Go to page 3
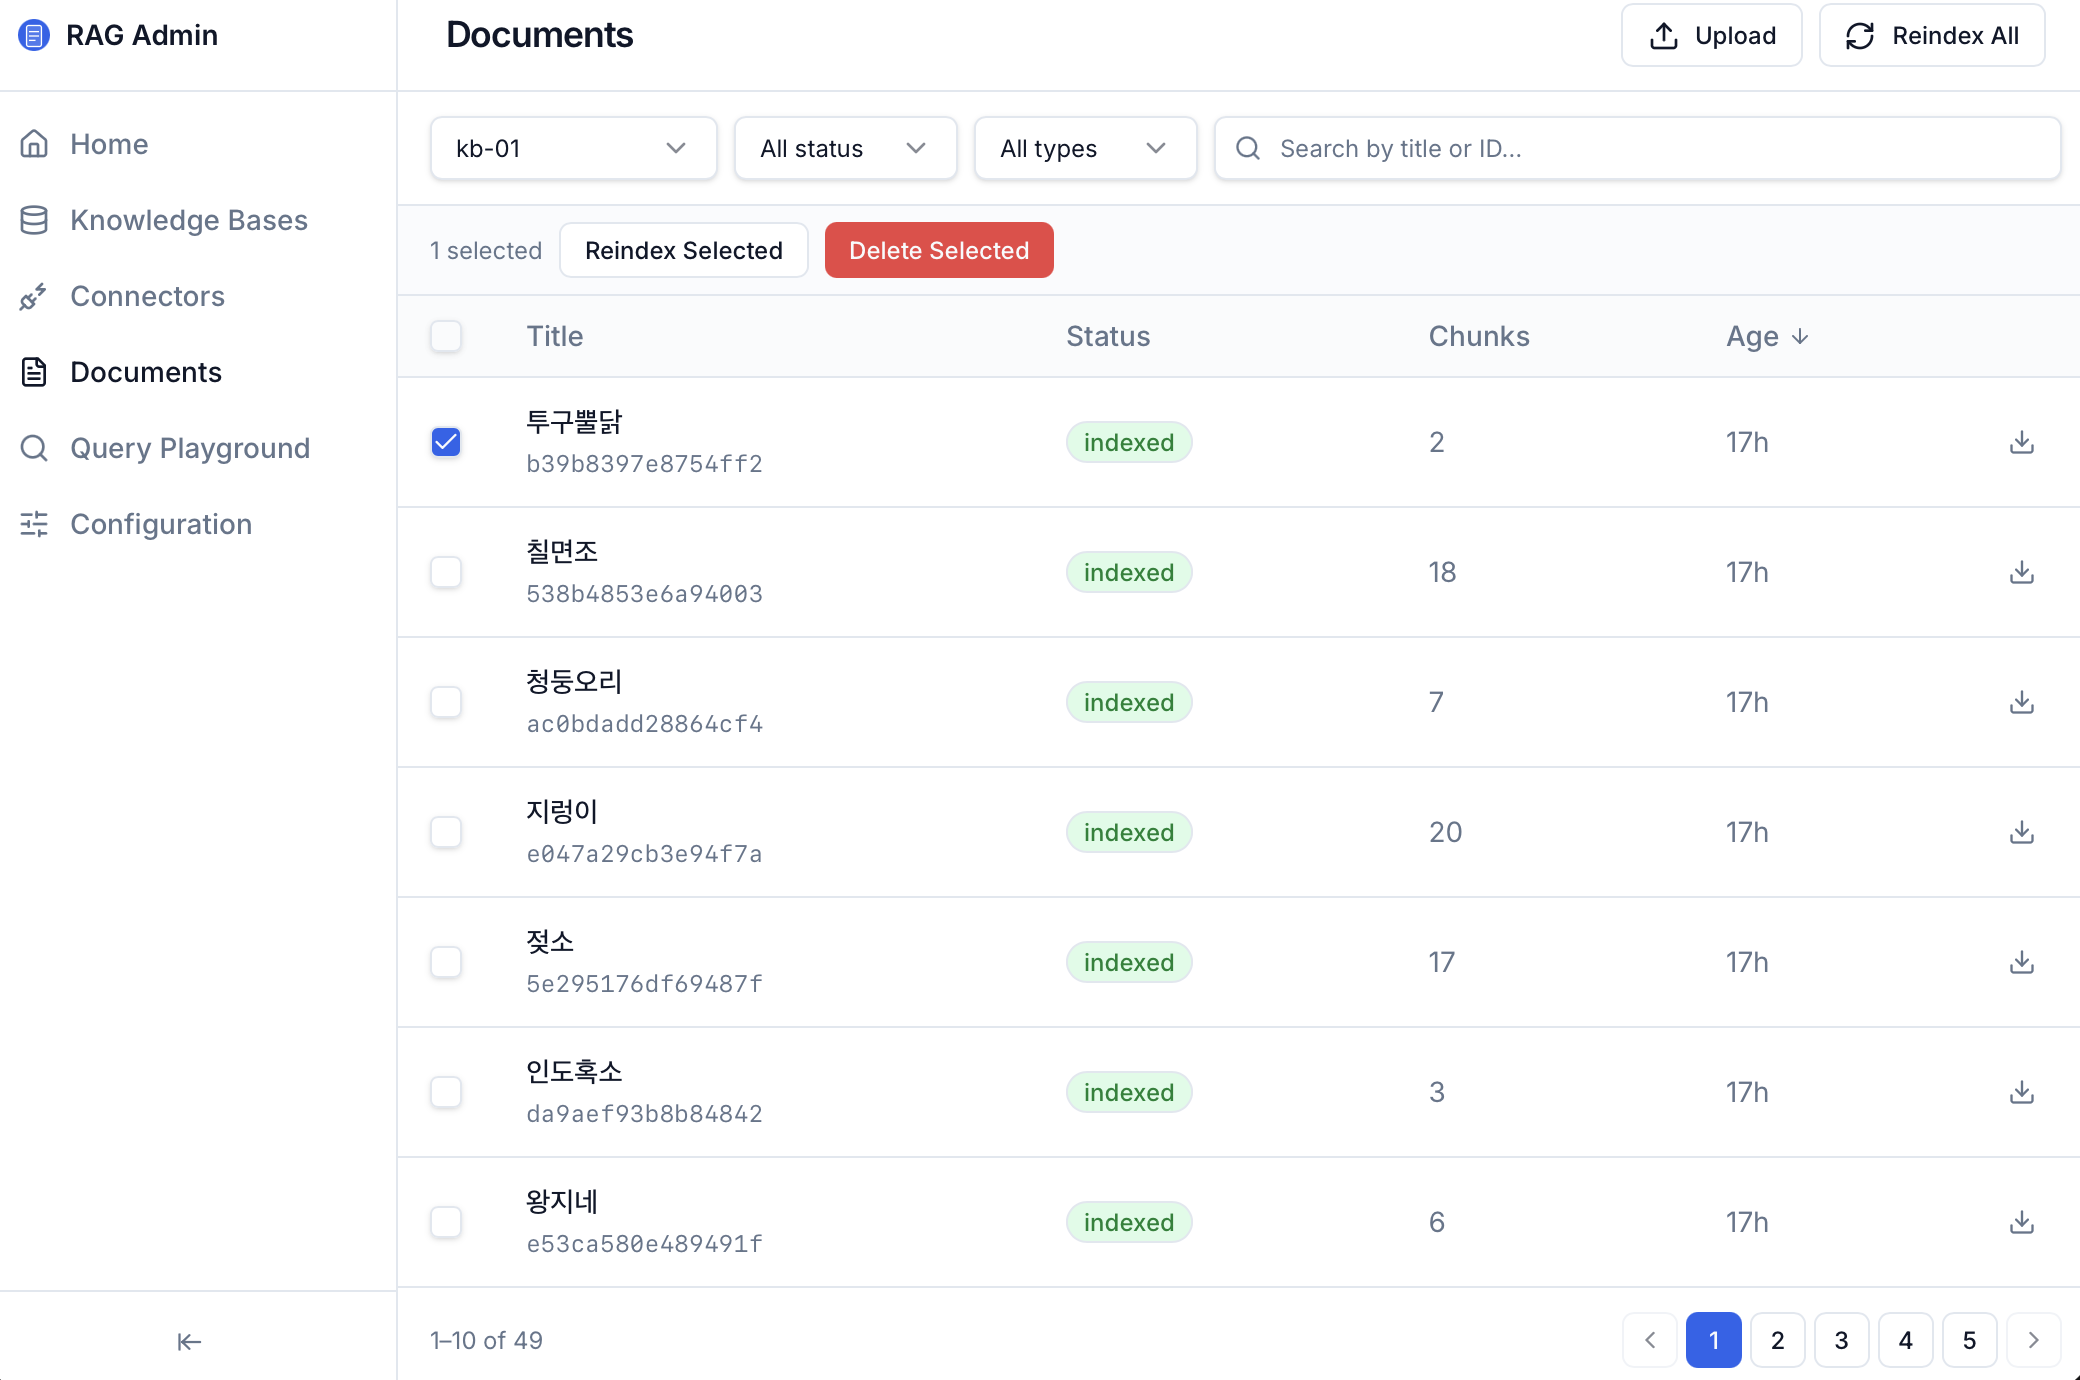The image size is (2080, 1380). click(x=1842, y=1340)
